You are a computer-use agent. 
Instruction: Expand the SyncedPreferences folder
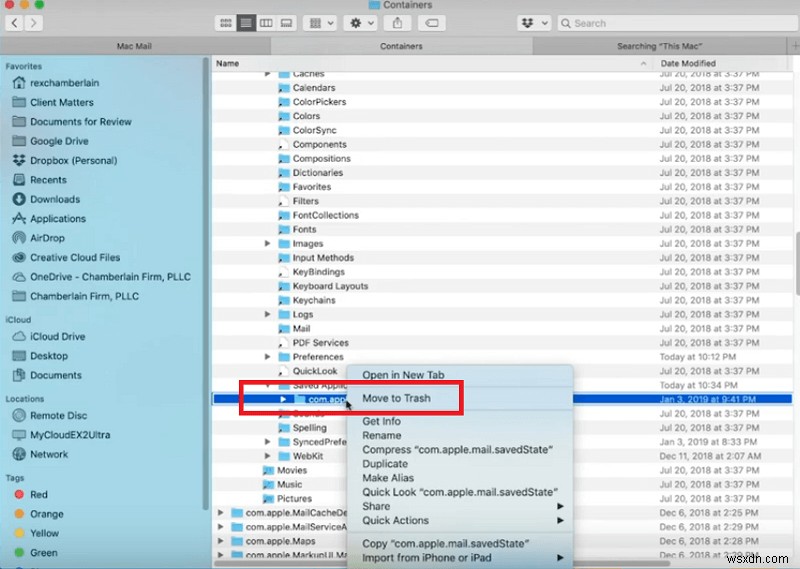tap(267, 442)
